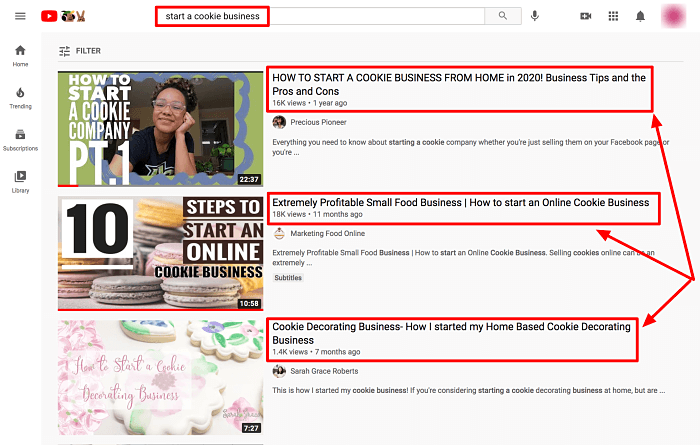Open thumbnail 'How to Start a Cookie Decorating Business'
This screenshot has width=700, height=445.
160,377
